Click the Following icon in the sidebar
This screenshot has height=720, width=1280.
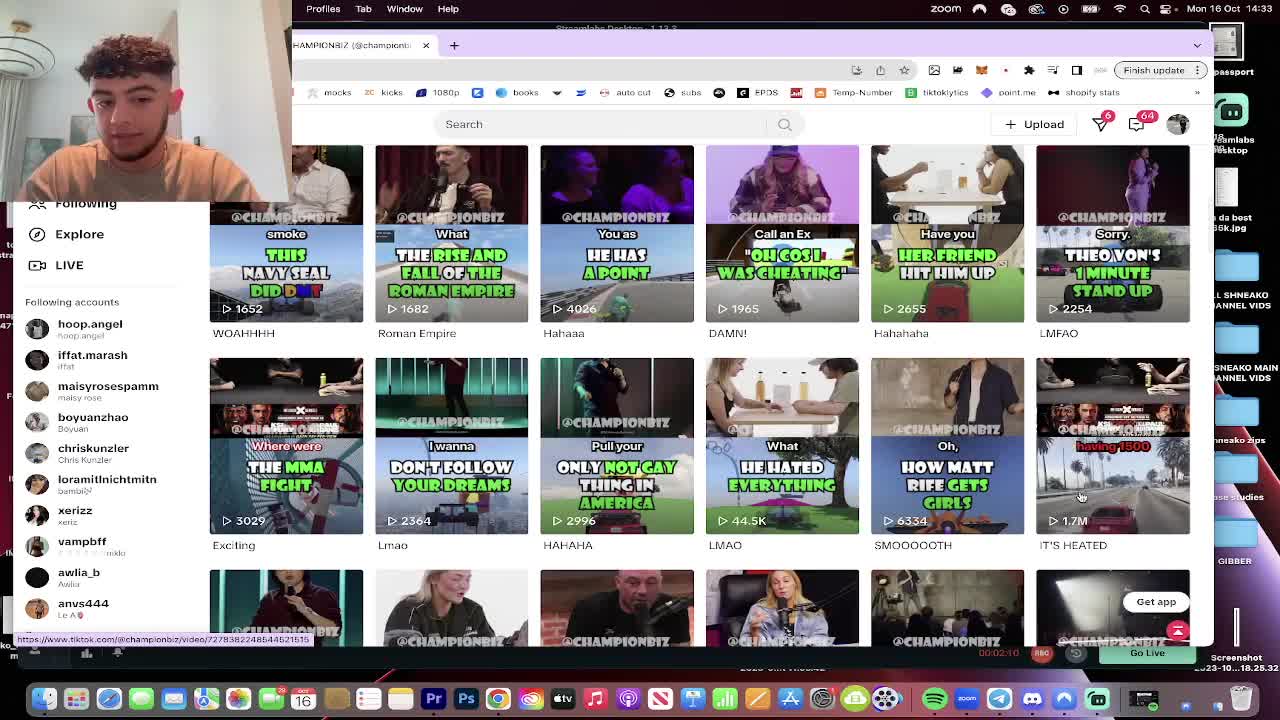point(37,204)
